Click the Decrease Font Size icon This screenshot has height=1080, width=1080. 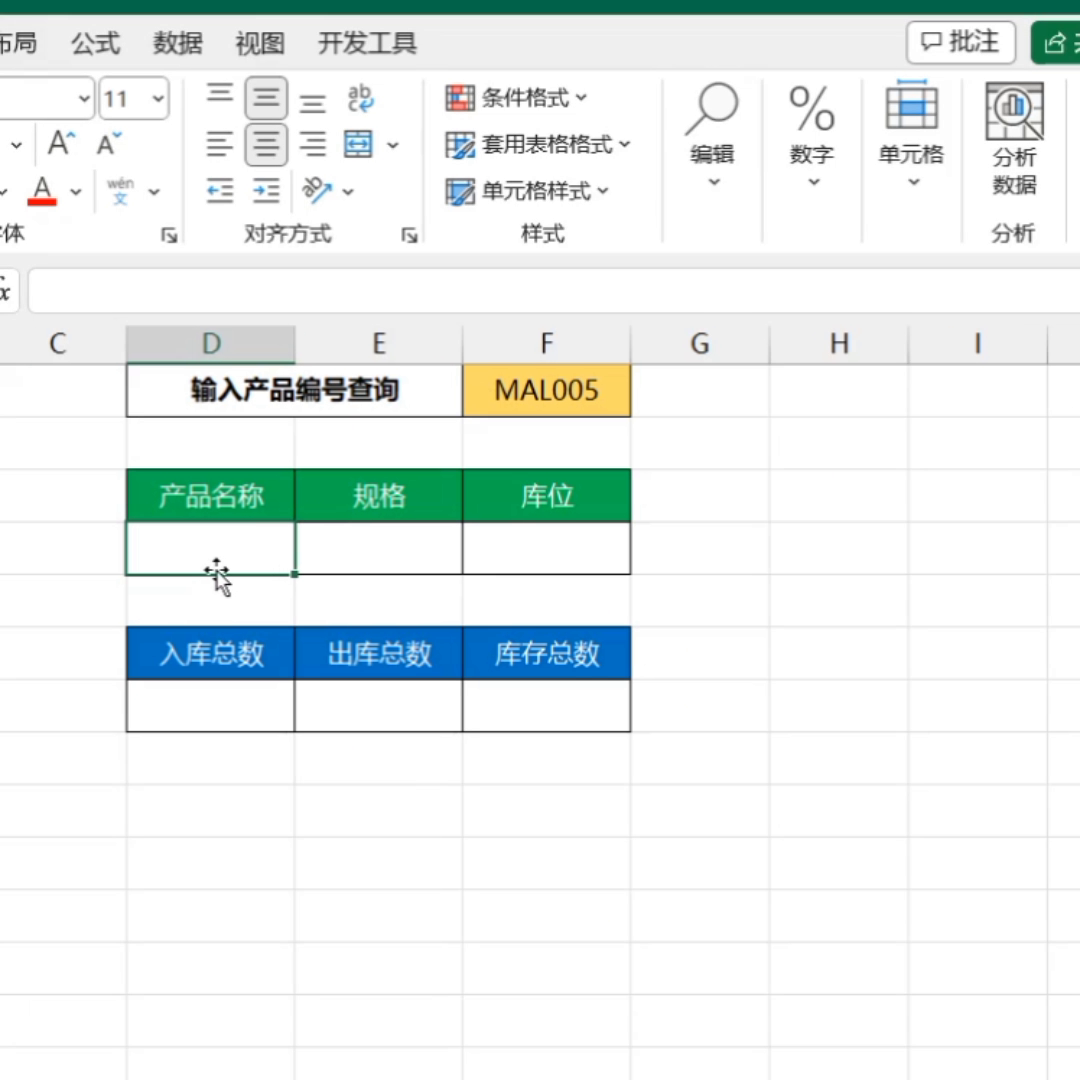(104, 144)
